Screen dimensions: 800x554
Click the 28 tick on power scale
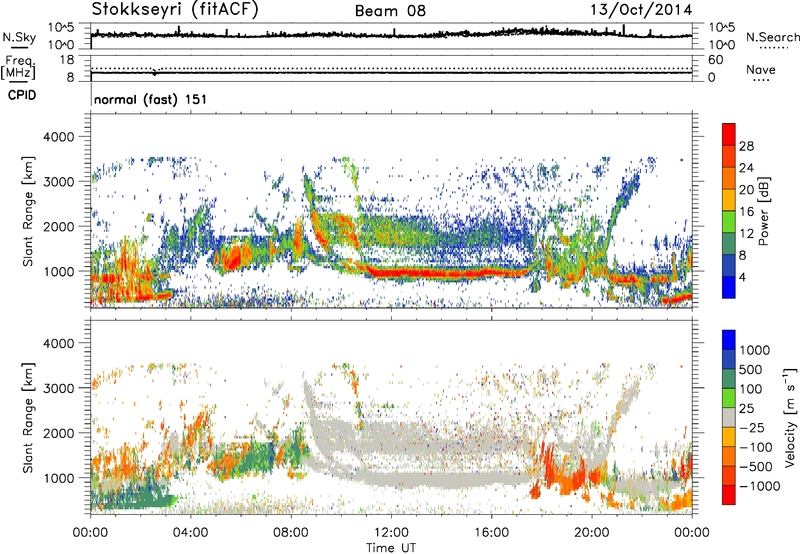pos(746,146)
